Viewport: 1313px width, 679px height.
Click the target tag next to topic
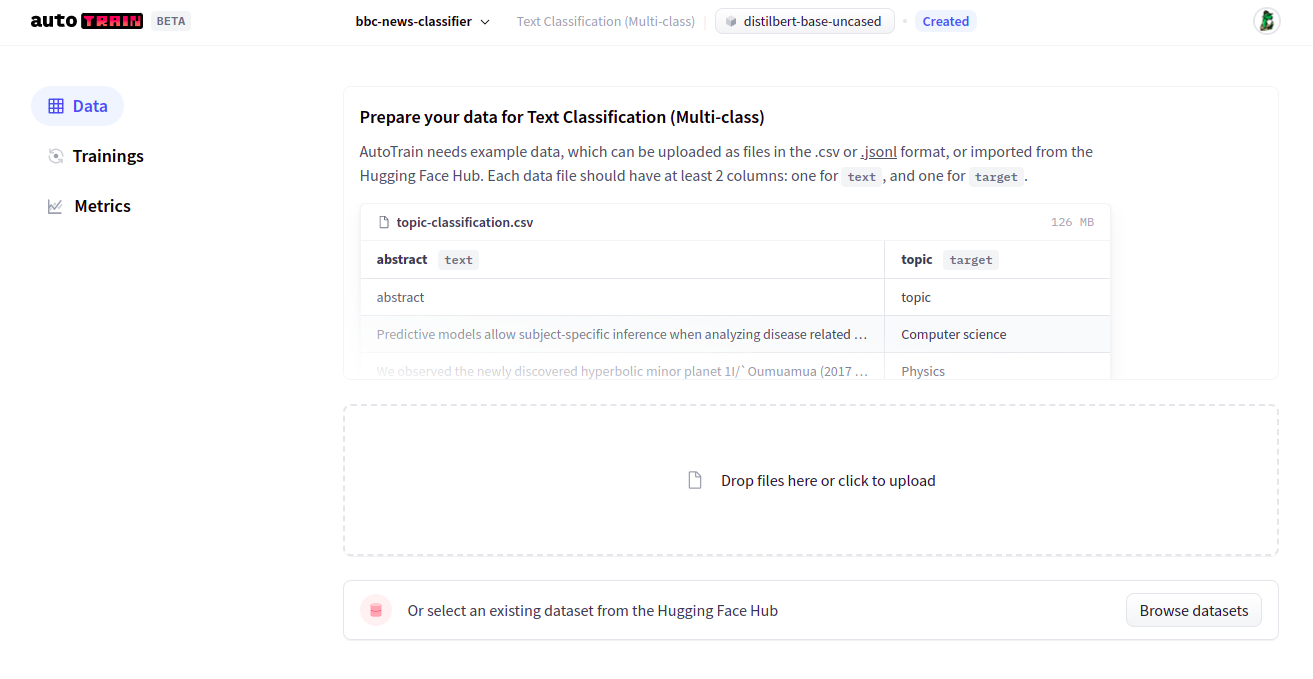pyautogui.click(x=970, y=259)
